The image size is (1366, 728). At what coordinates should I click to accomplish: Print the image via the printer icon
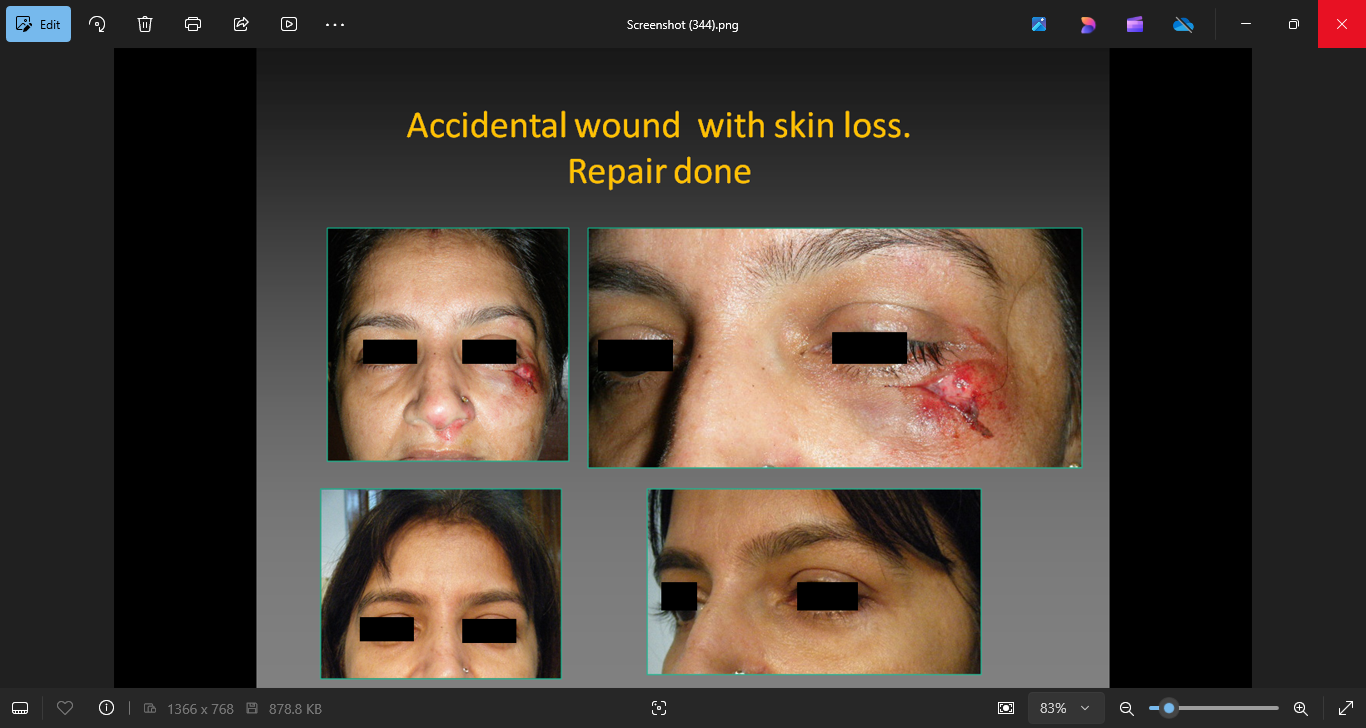pyautogui.click(x=193, y=24)
